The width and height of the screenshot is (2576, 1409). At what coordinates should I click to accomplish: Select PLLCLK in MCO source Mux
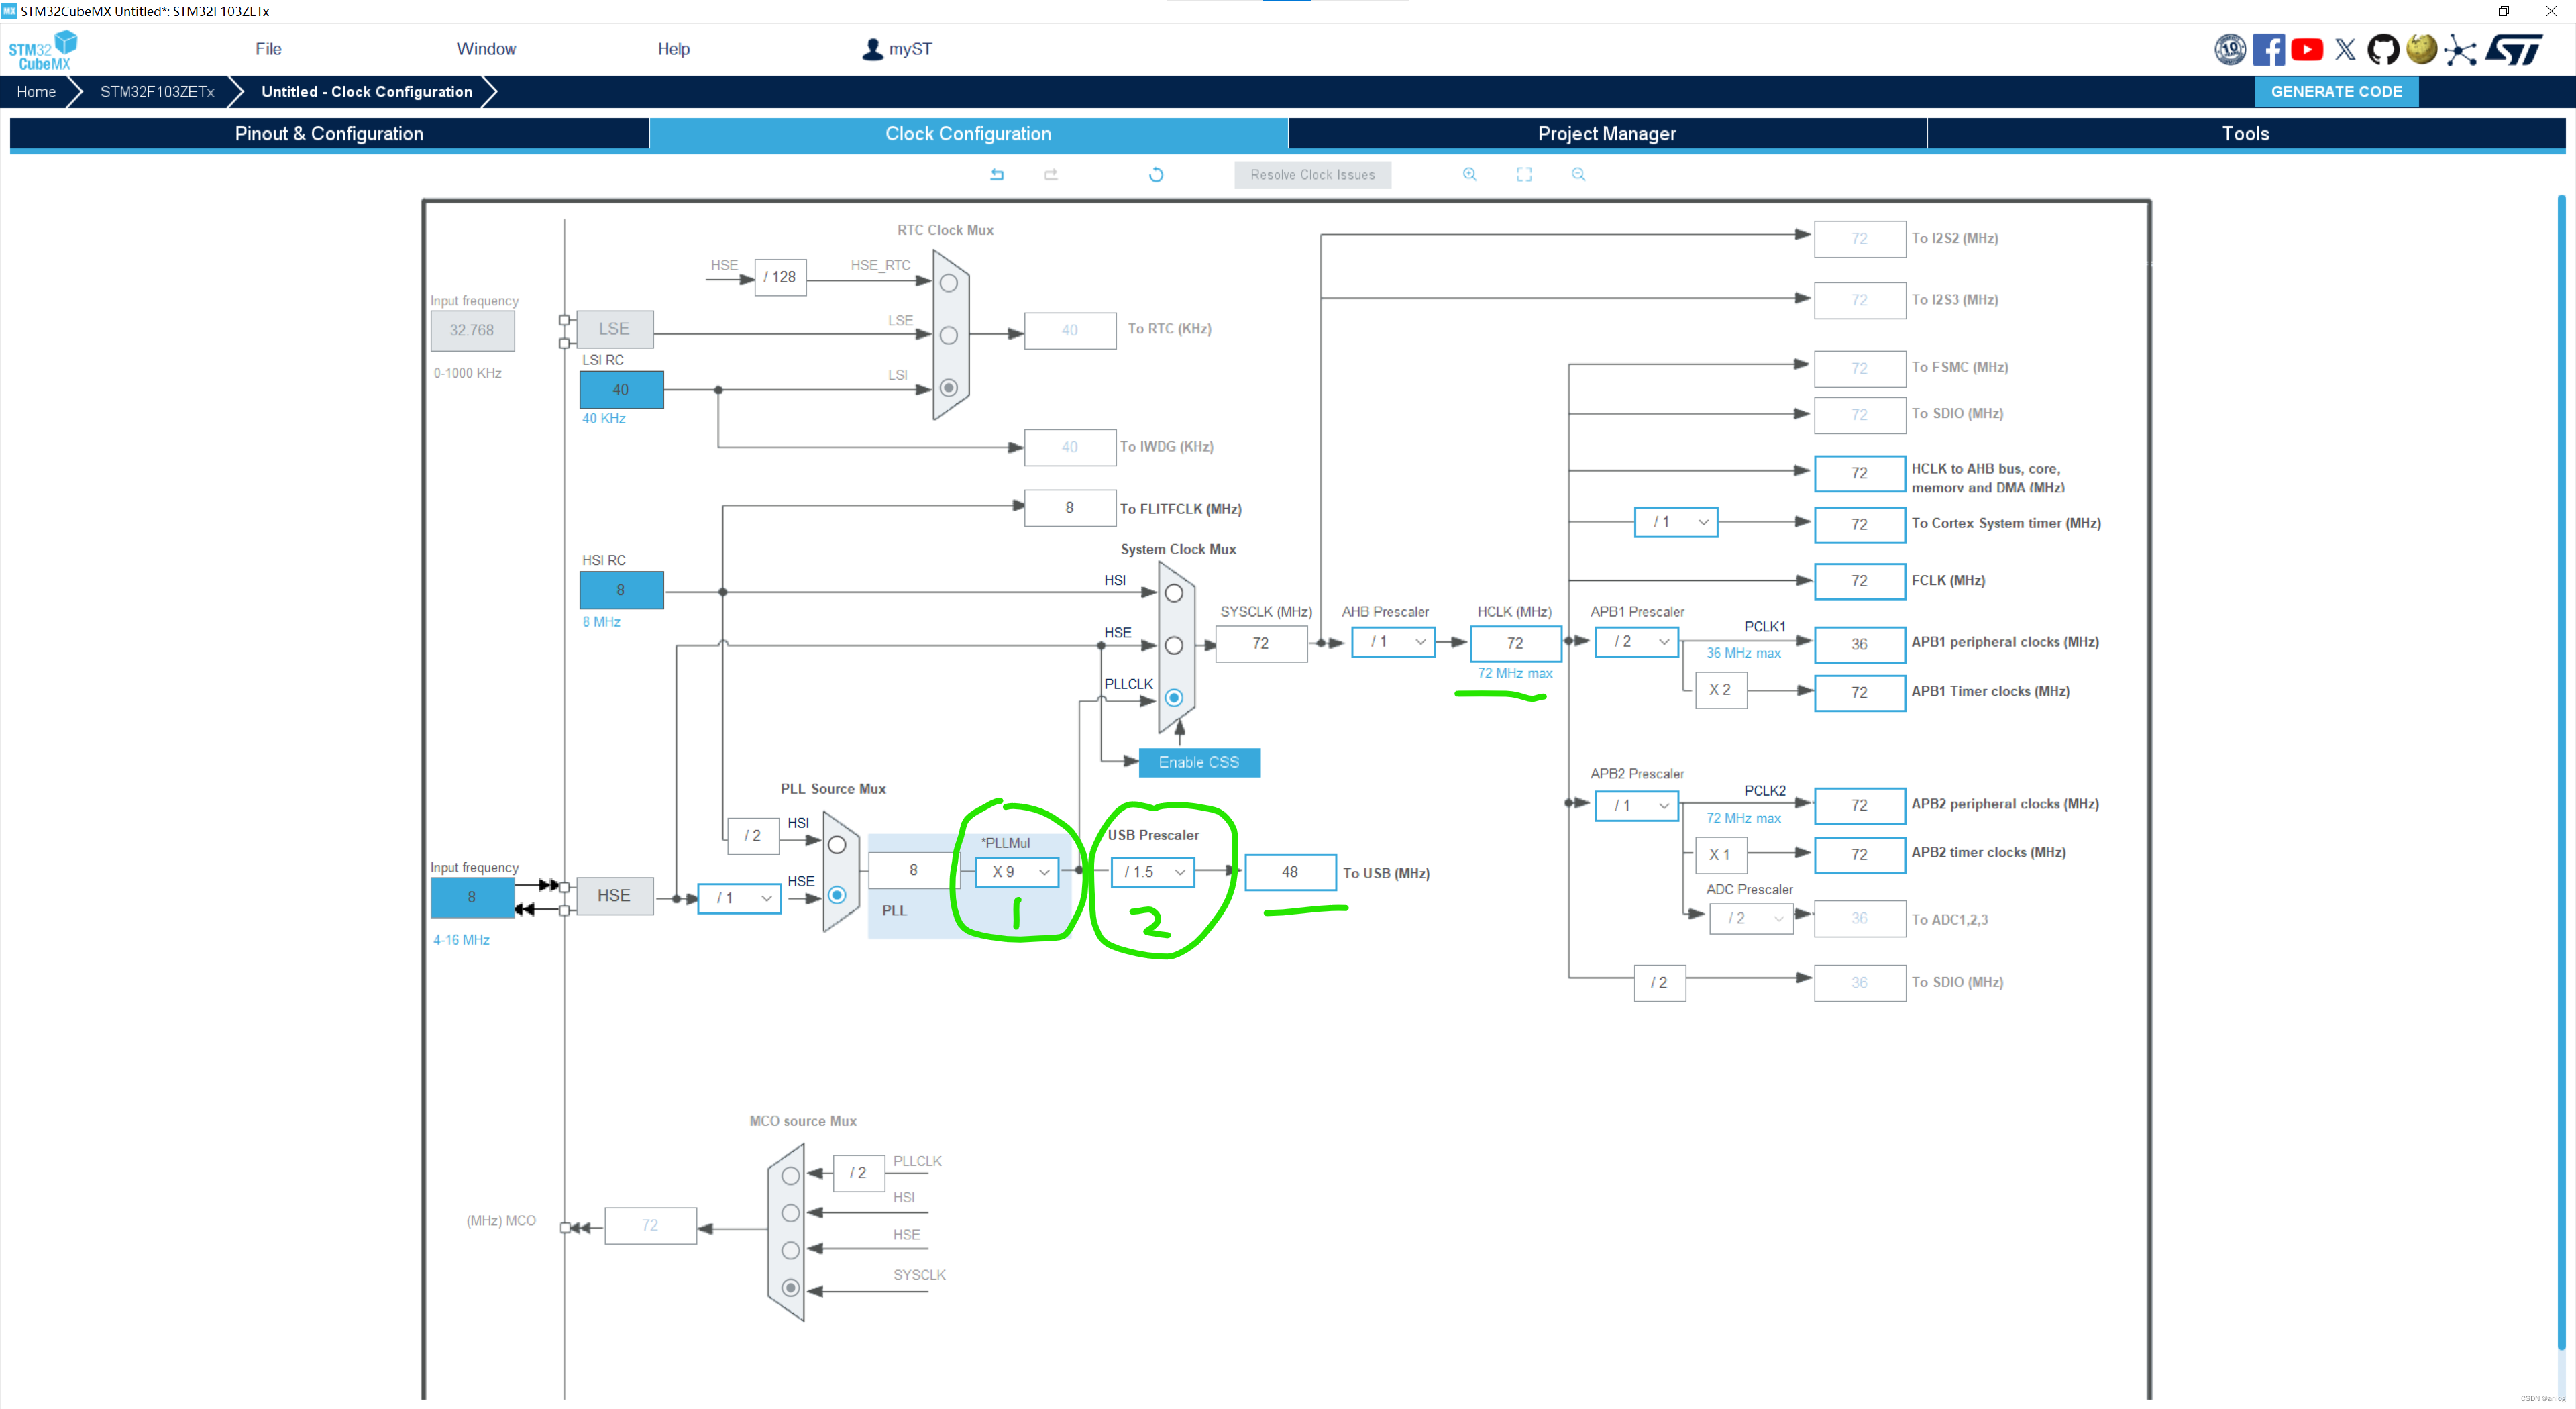click(790, 1176)
